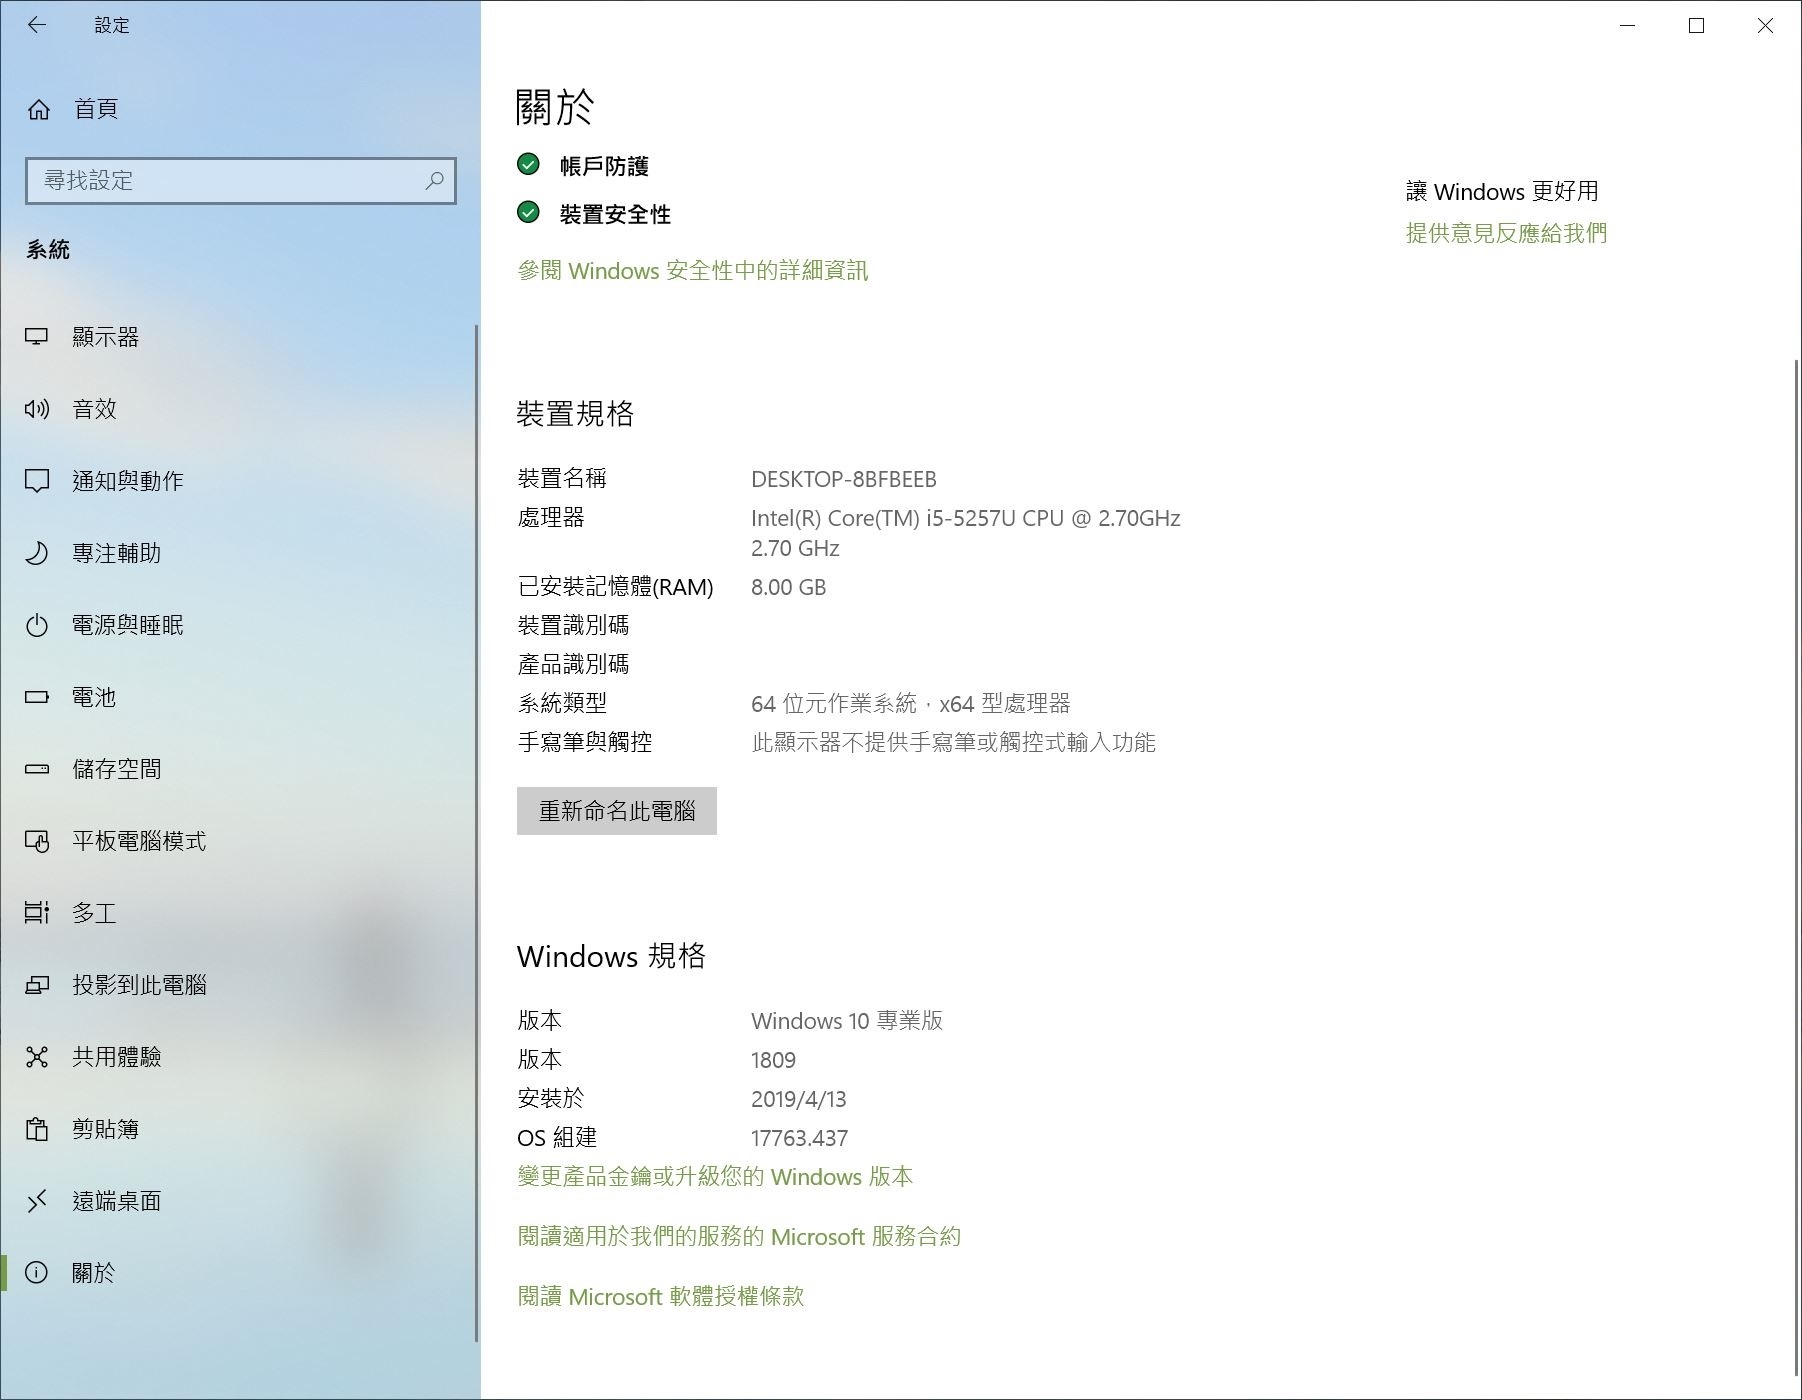Click the 尋找設定 search field
The width and height of the screenshot is (1802, 1400).
pos(241,181)
